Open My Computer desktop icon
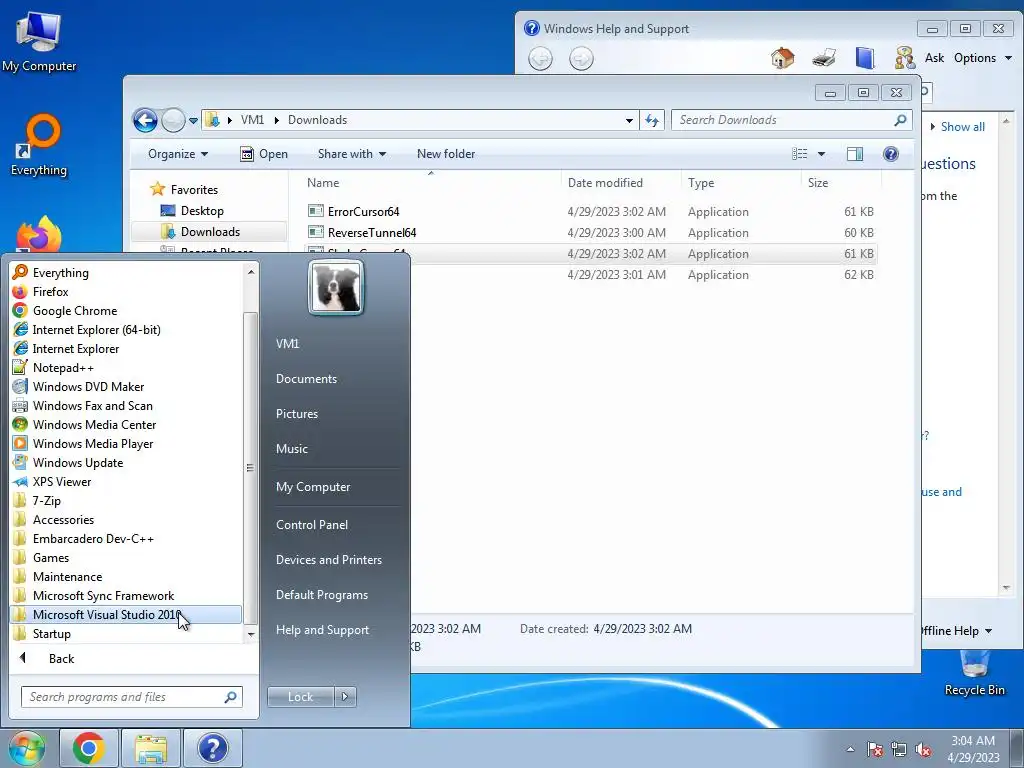Image resolution: width=1024 pixels, height=768 pixels. tap(39, 42)
